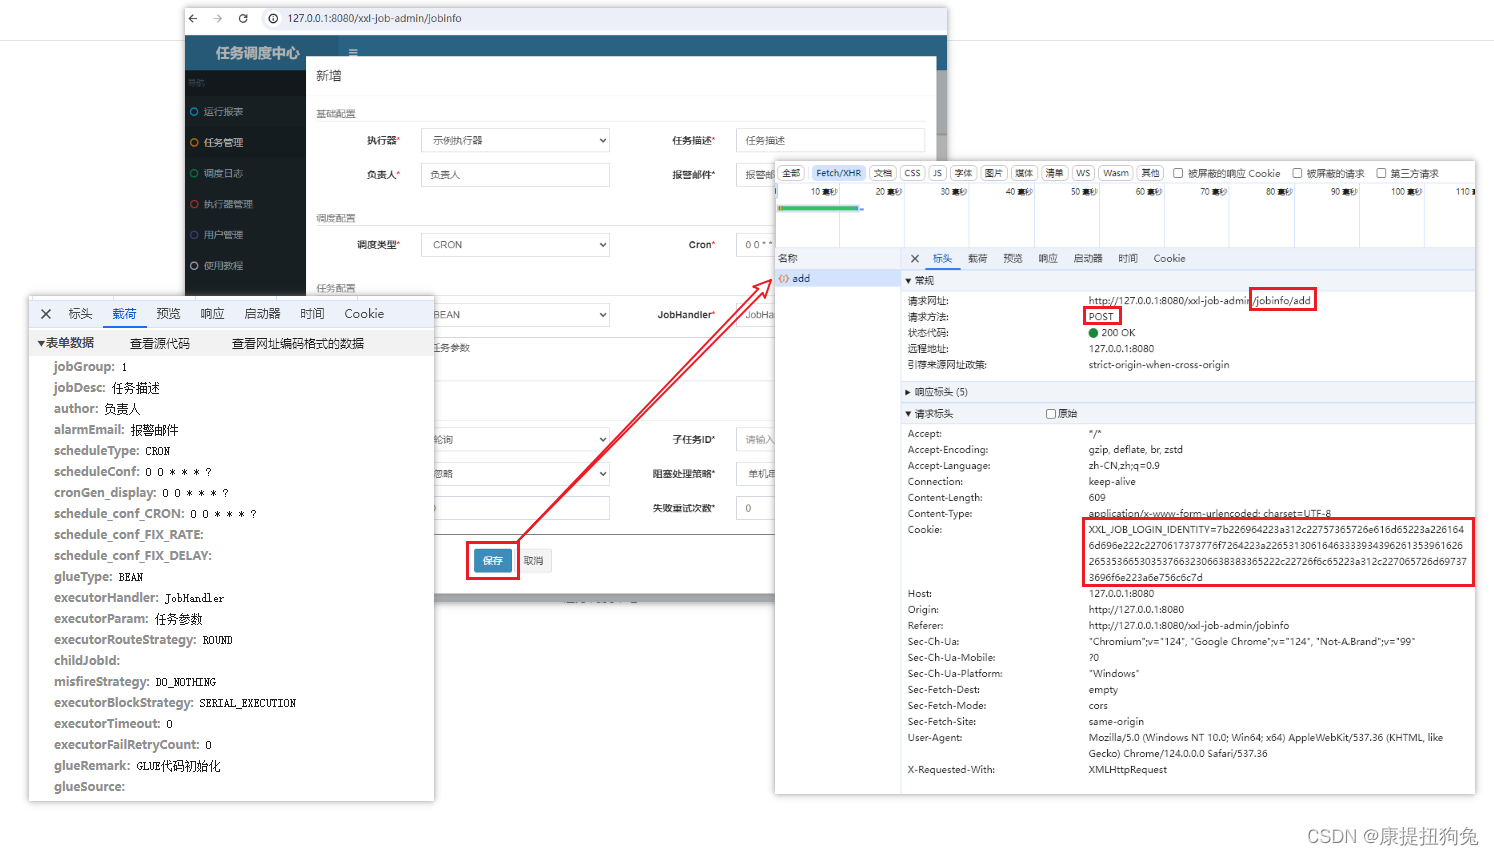Switch to 预览 tab in network details
The height and width of the screenshot is (855, 1494).
click(x=1013, y=258)
